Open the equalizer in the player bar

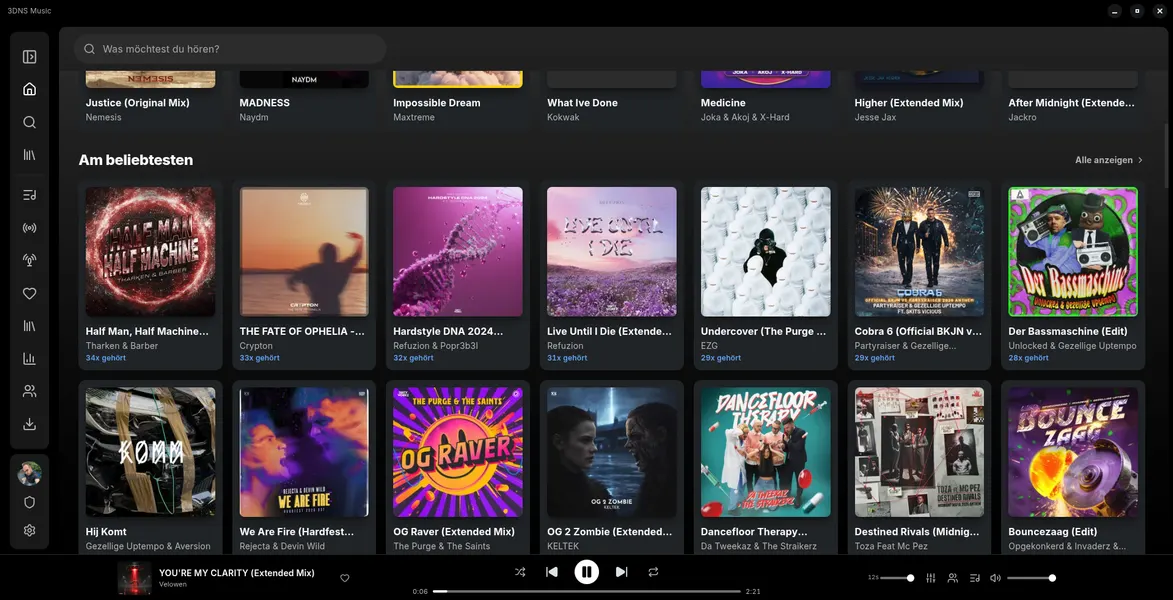tap(931, 578)
